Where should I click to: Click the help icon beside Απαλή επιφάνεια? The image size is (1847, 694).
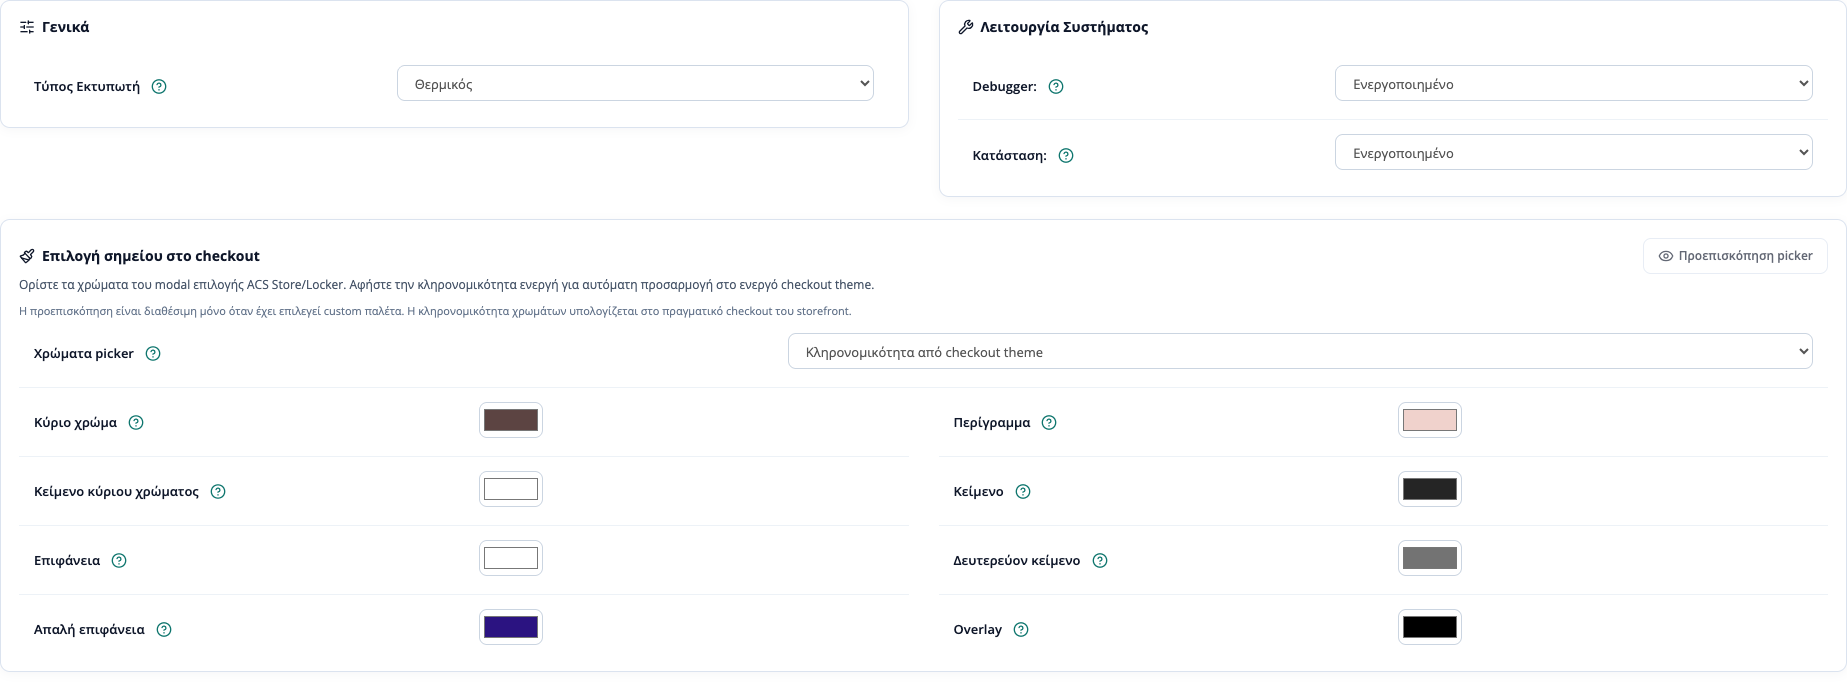pos(164,630)
